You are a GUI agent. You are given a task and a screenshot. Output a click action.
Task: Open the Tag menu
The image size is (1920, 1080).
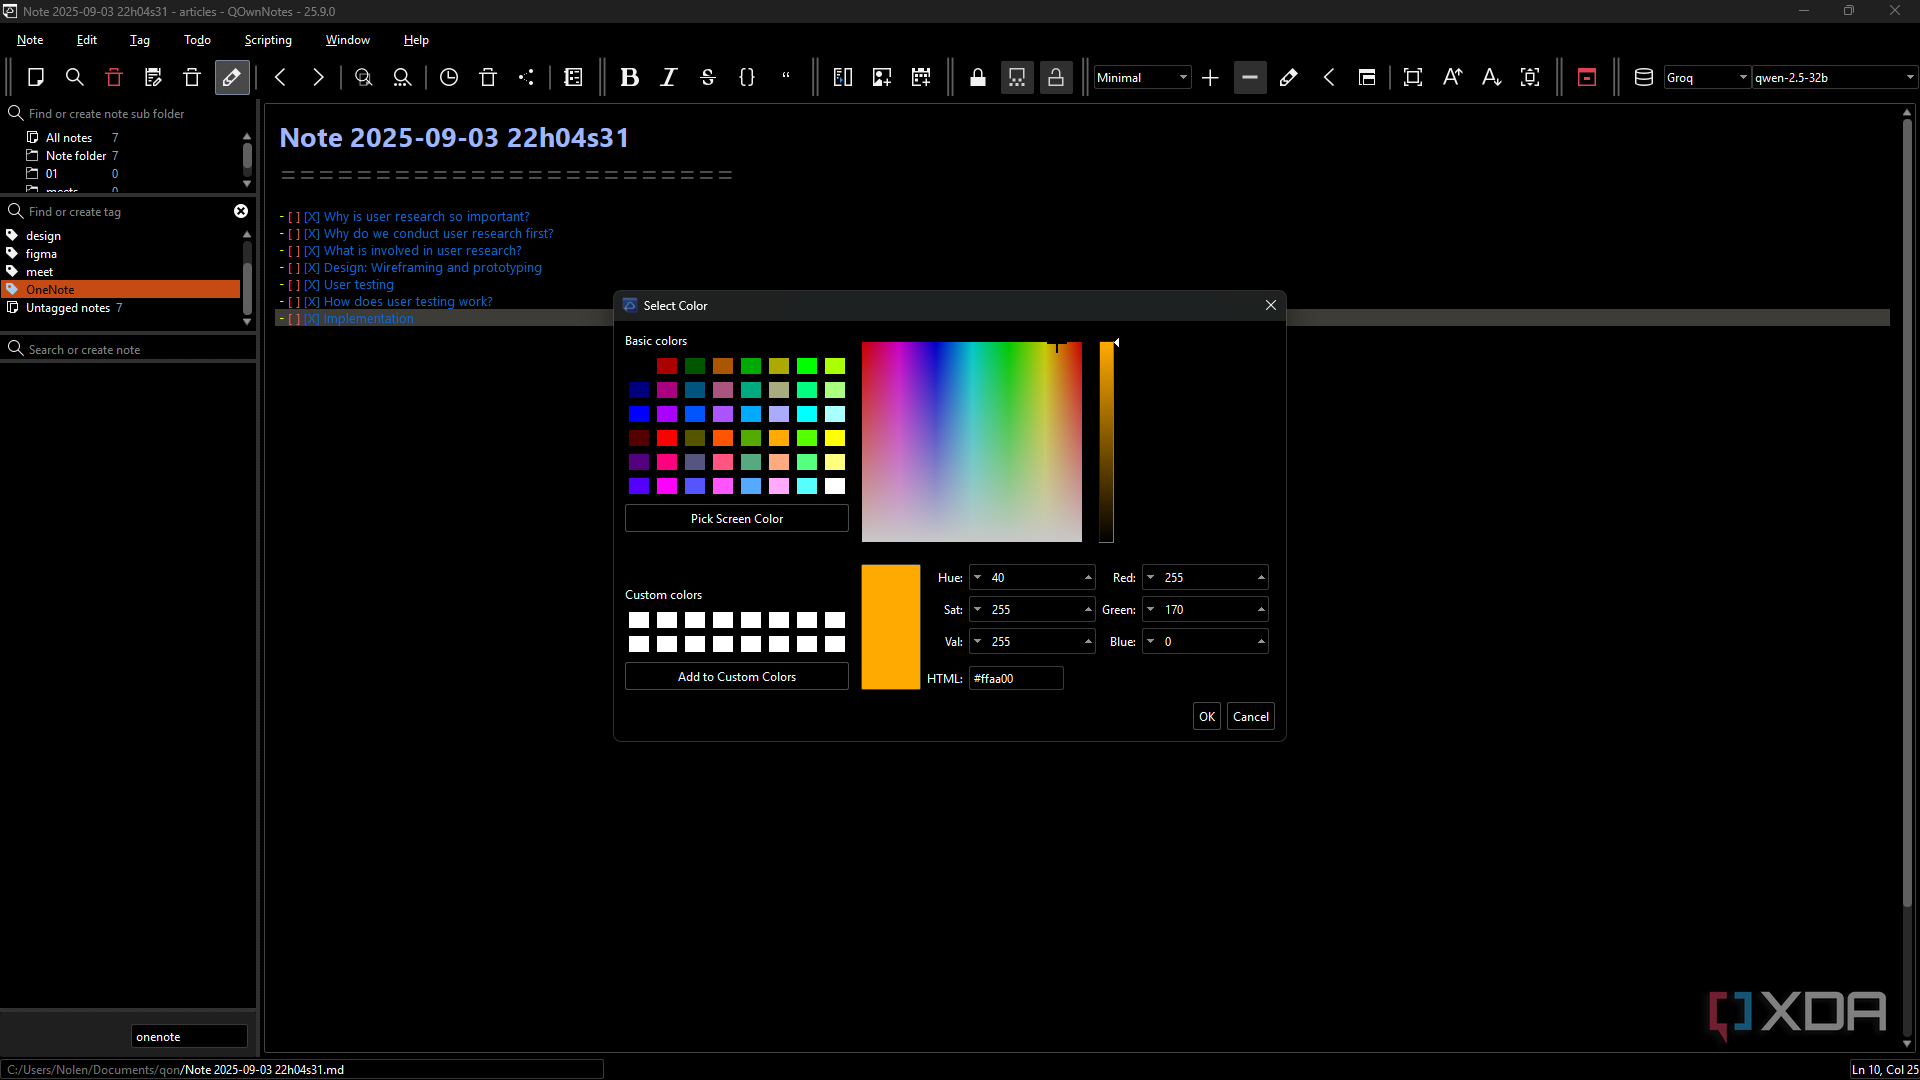pos(140,40)
